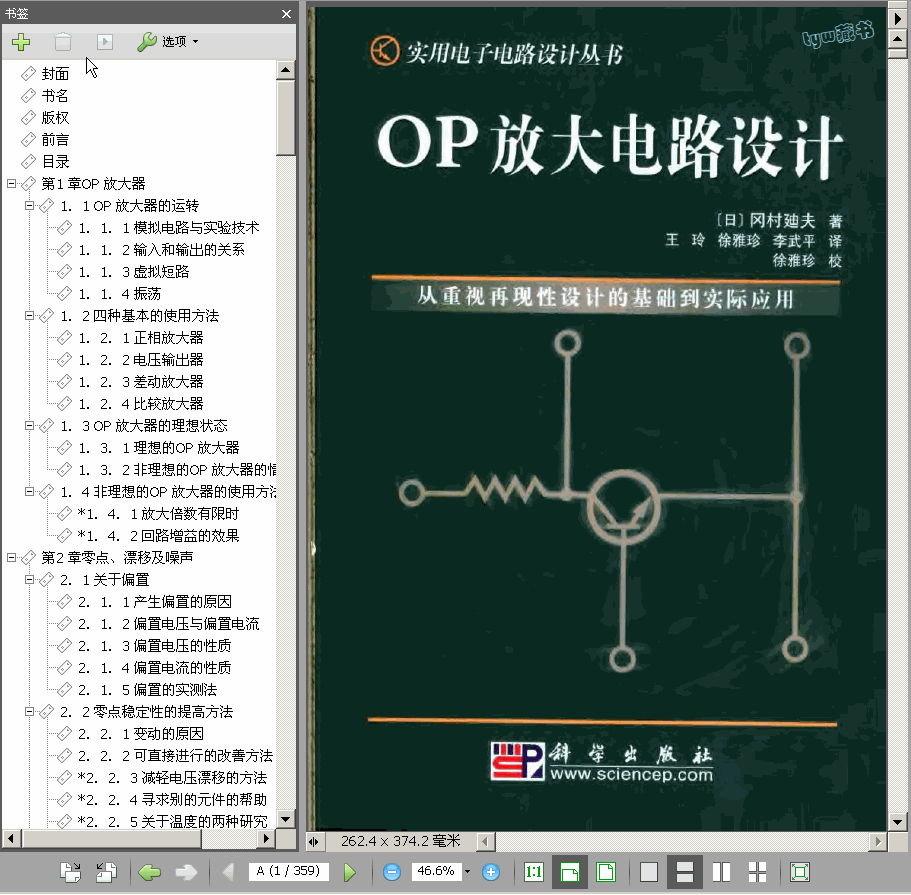Select bookmark 1.2.3 差动放大器
Image resolution: width=911 pixels, height=895 pixels.
[141, 382]
